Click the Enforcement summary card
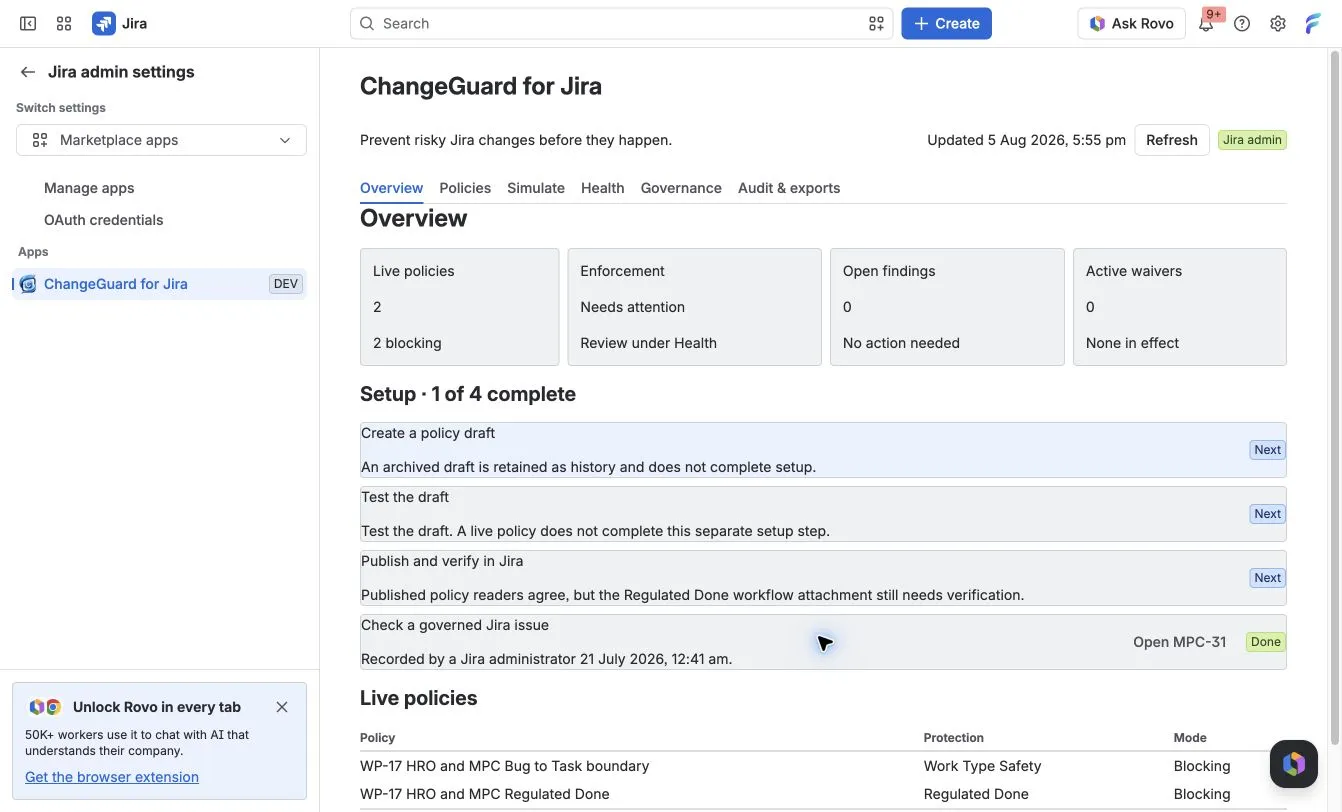Image resolution: width=1342 pixels, height=812 pixels. tap(694, 307)
